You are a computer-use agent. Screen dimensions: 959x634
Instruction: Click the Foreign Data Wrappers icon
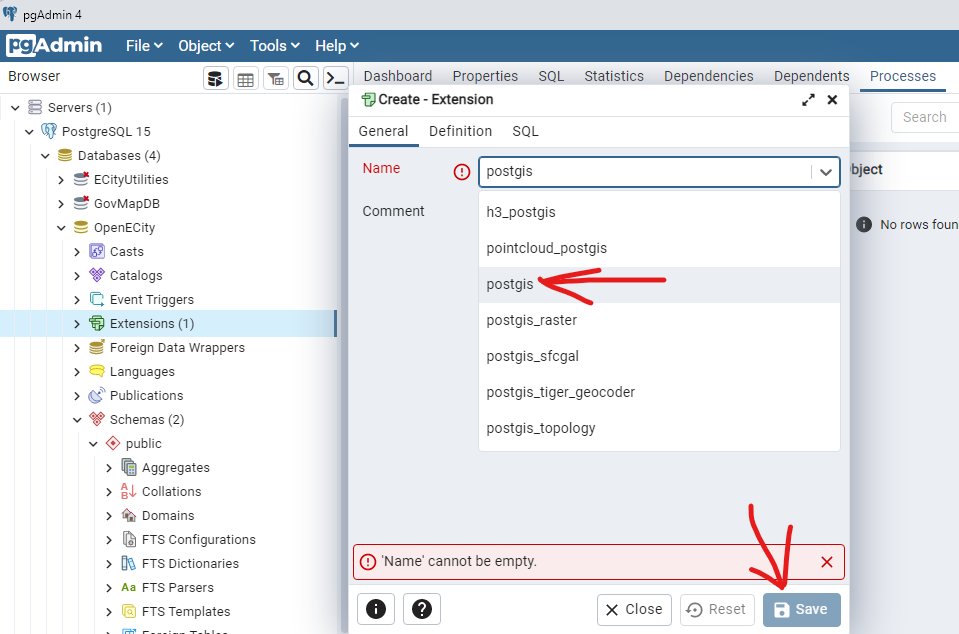pos(97,347)
